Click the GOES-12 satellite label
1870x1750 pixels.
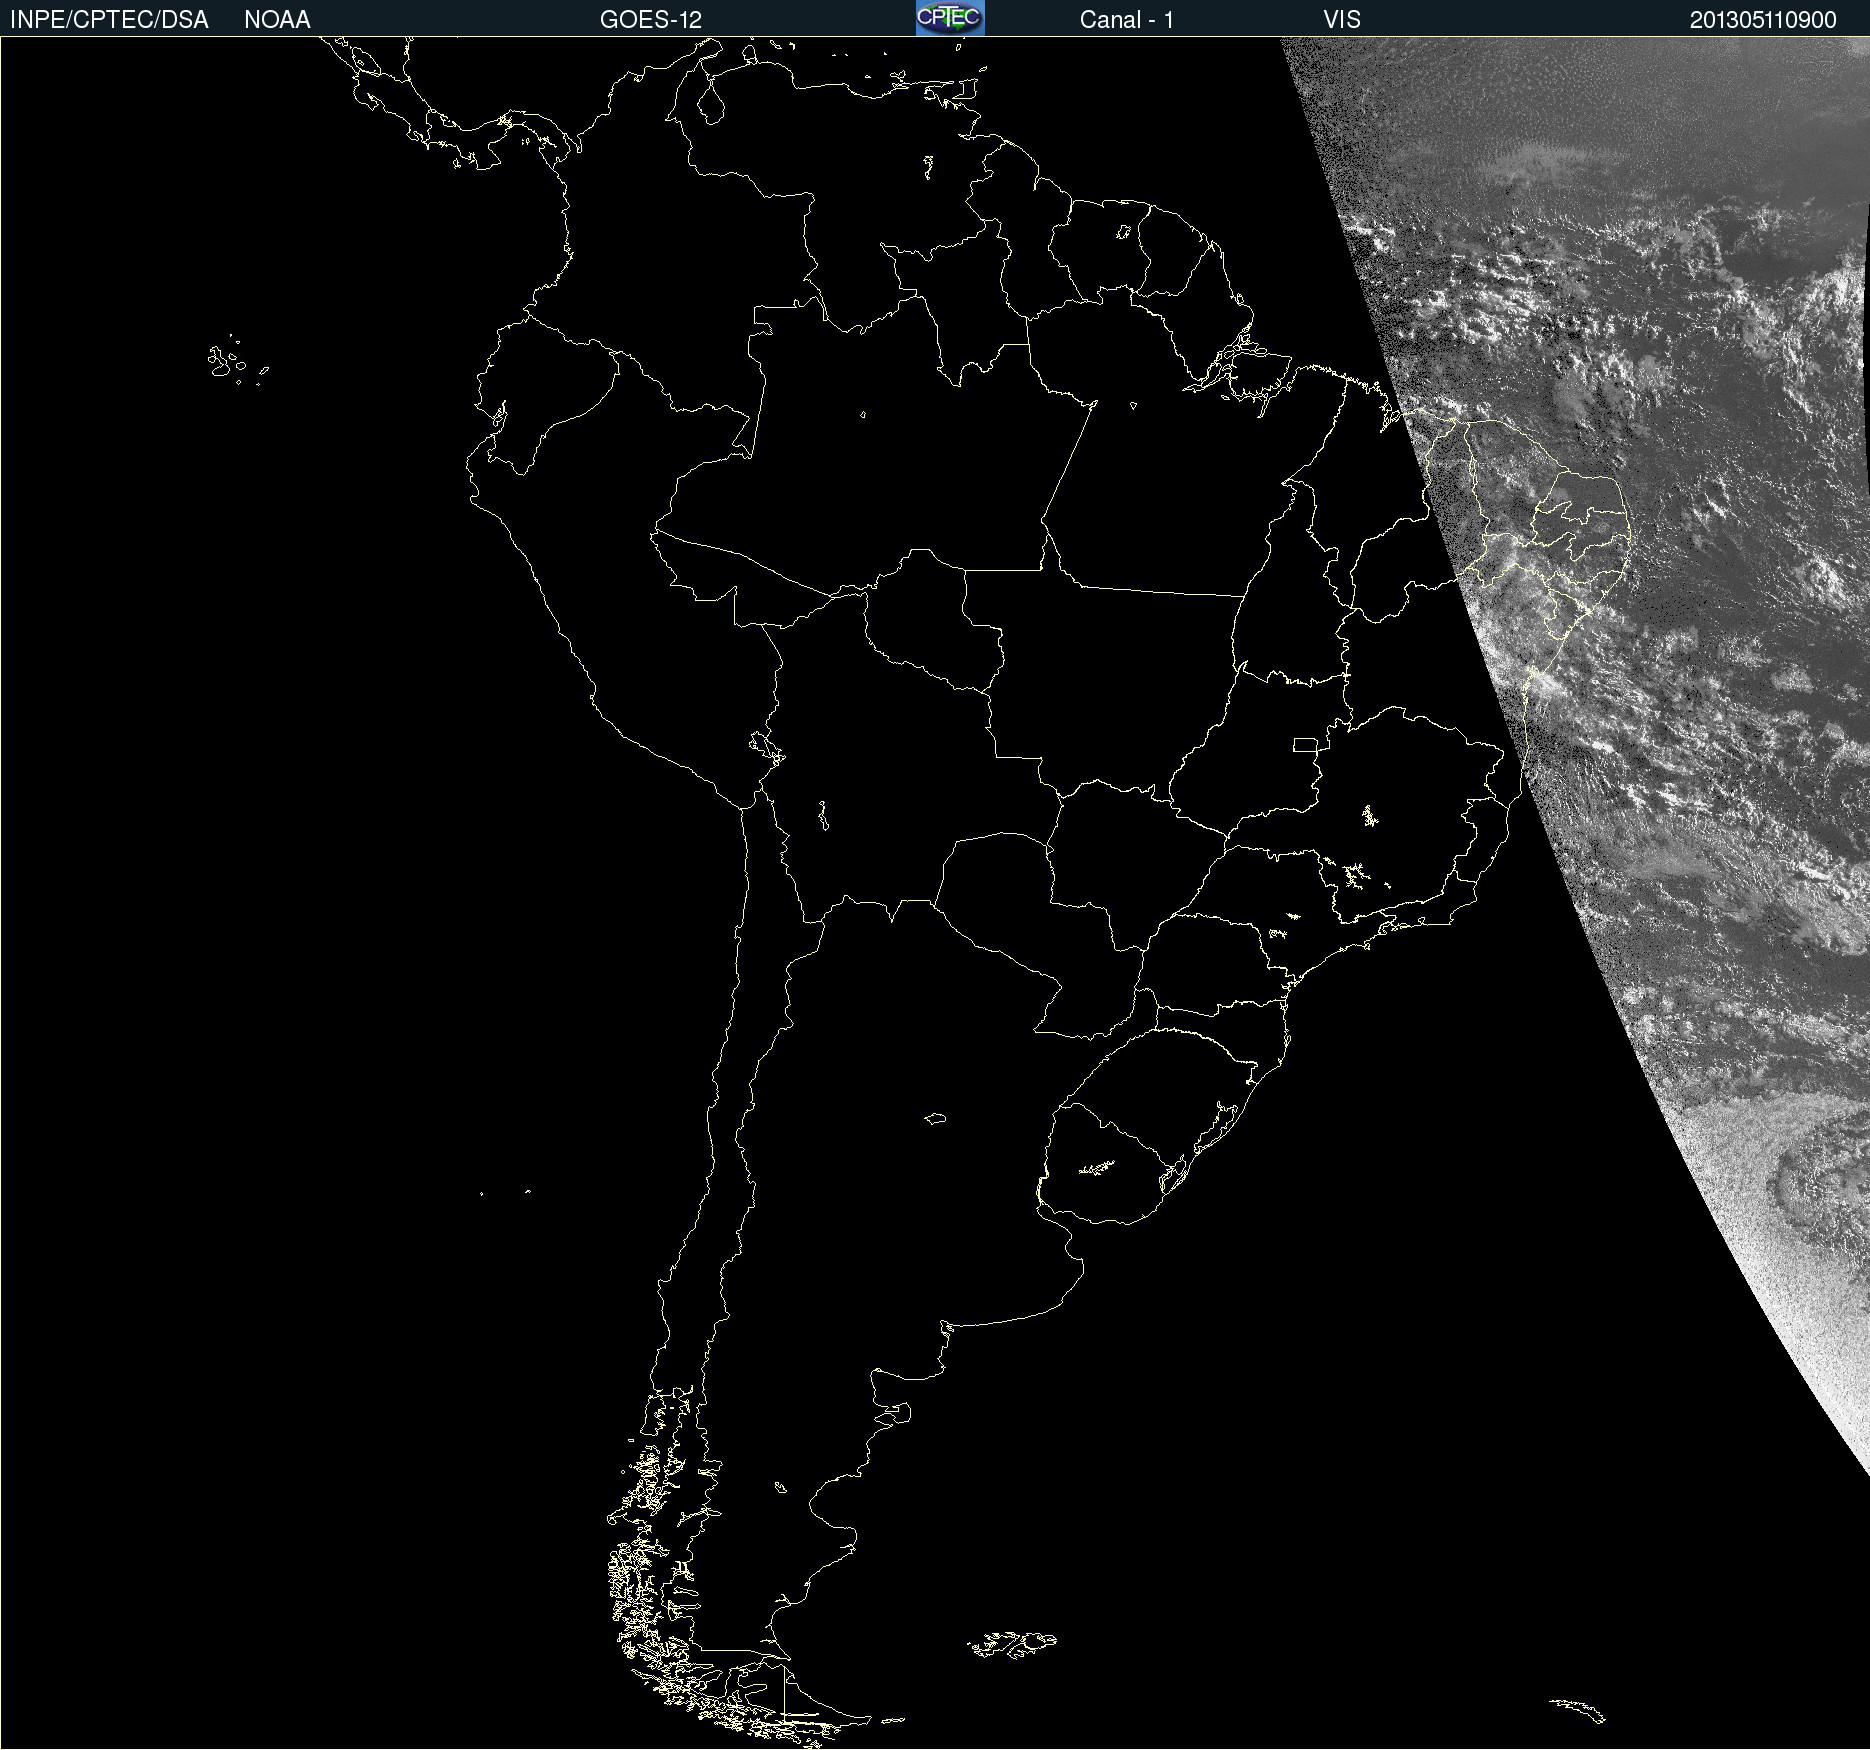click(651, 20)
